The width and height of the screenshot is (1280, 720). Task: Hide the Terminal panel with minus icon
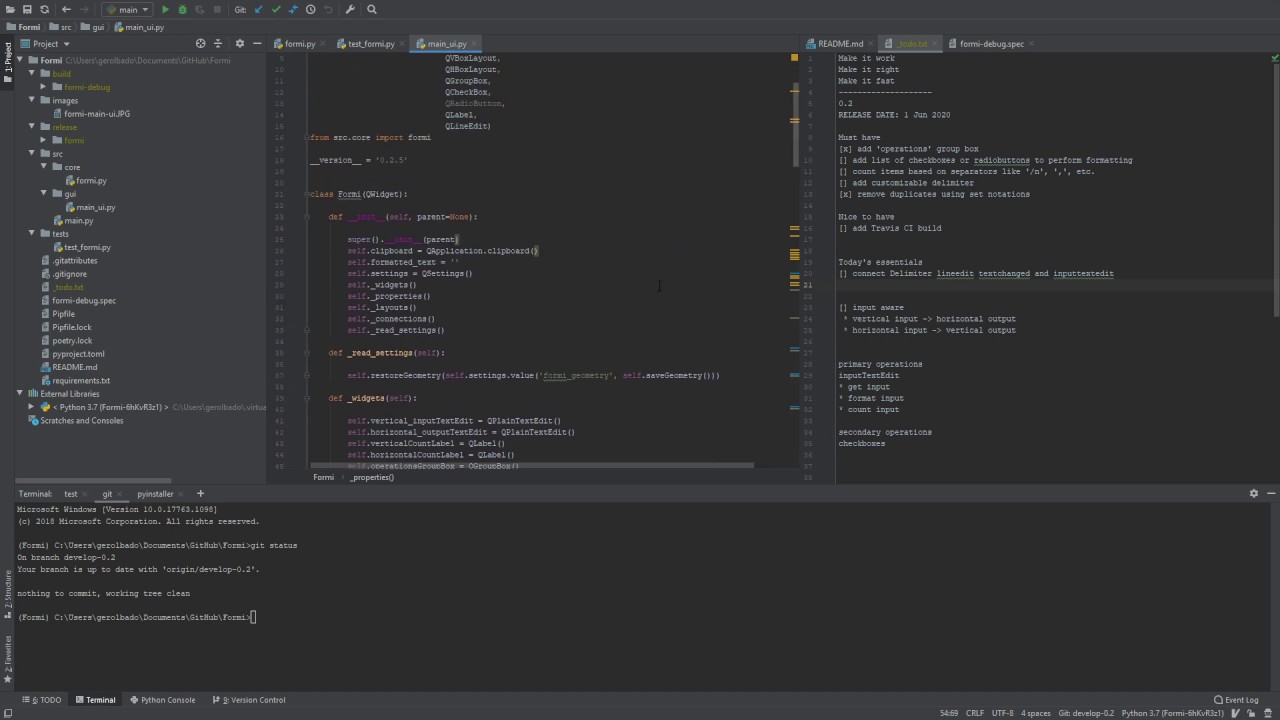click(x=1272, y=494)
